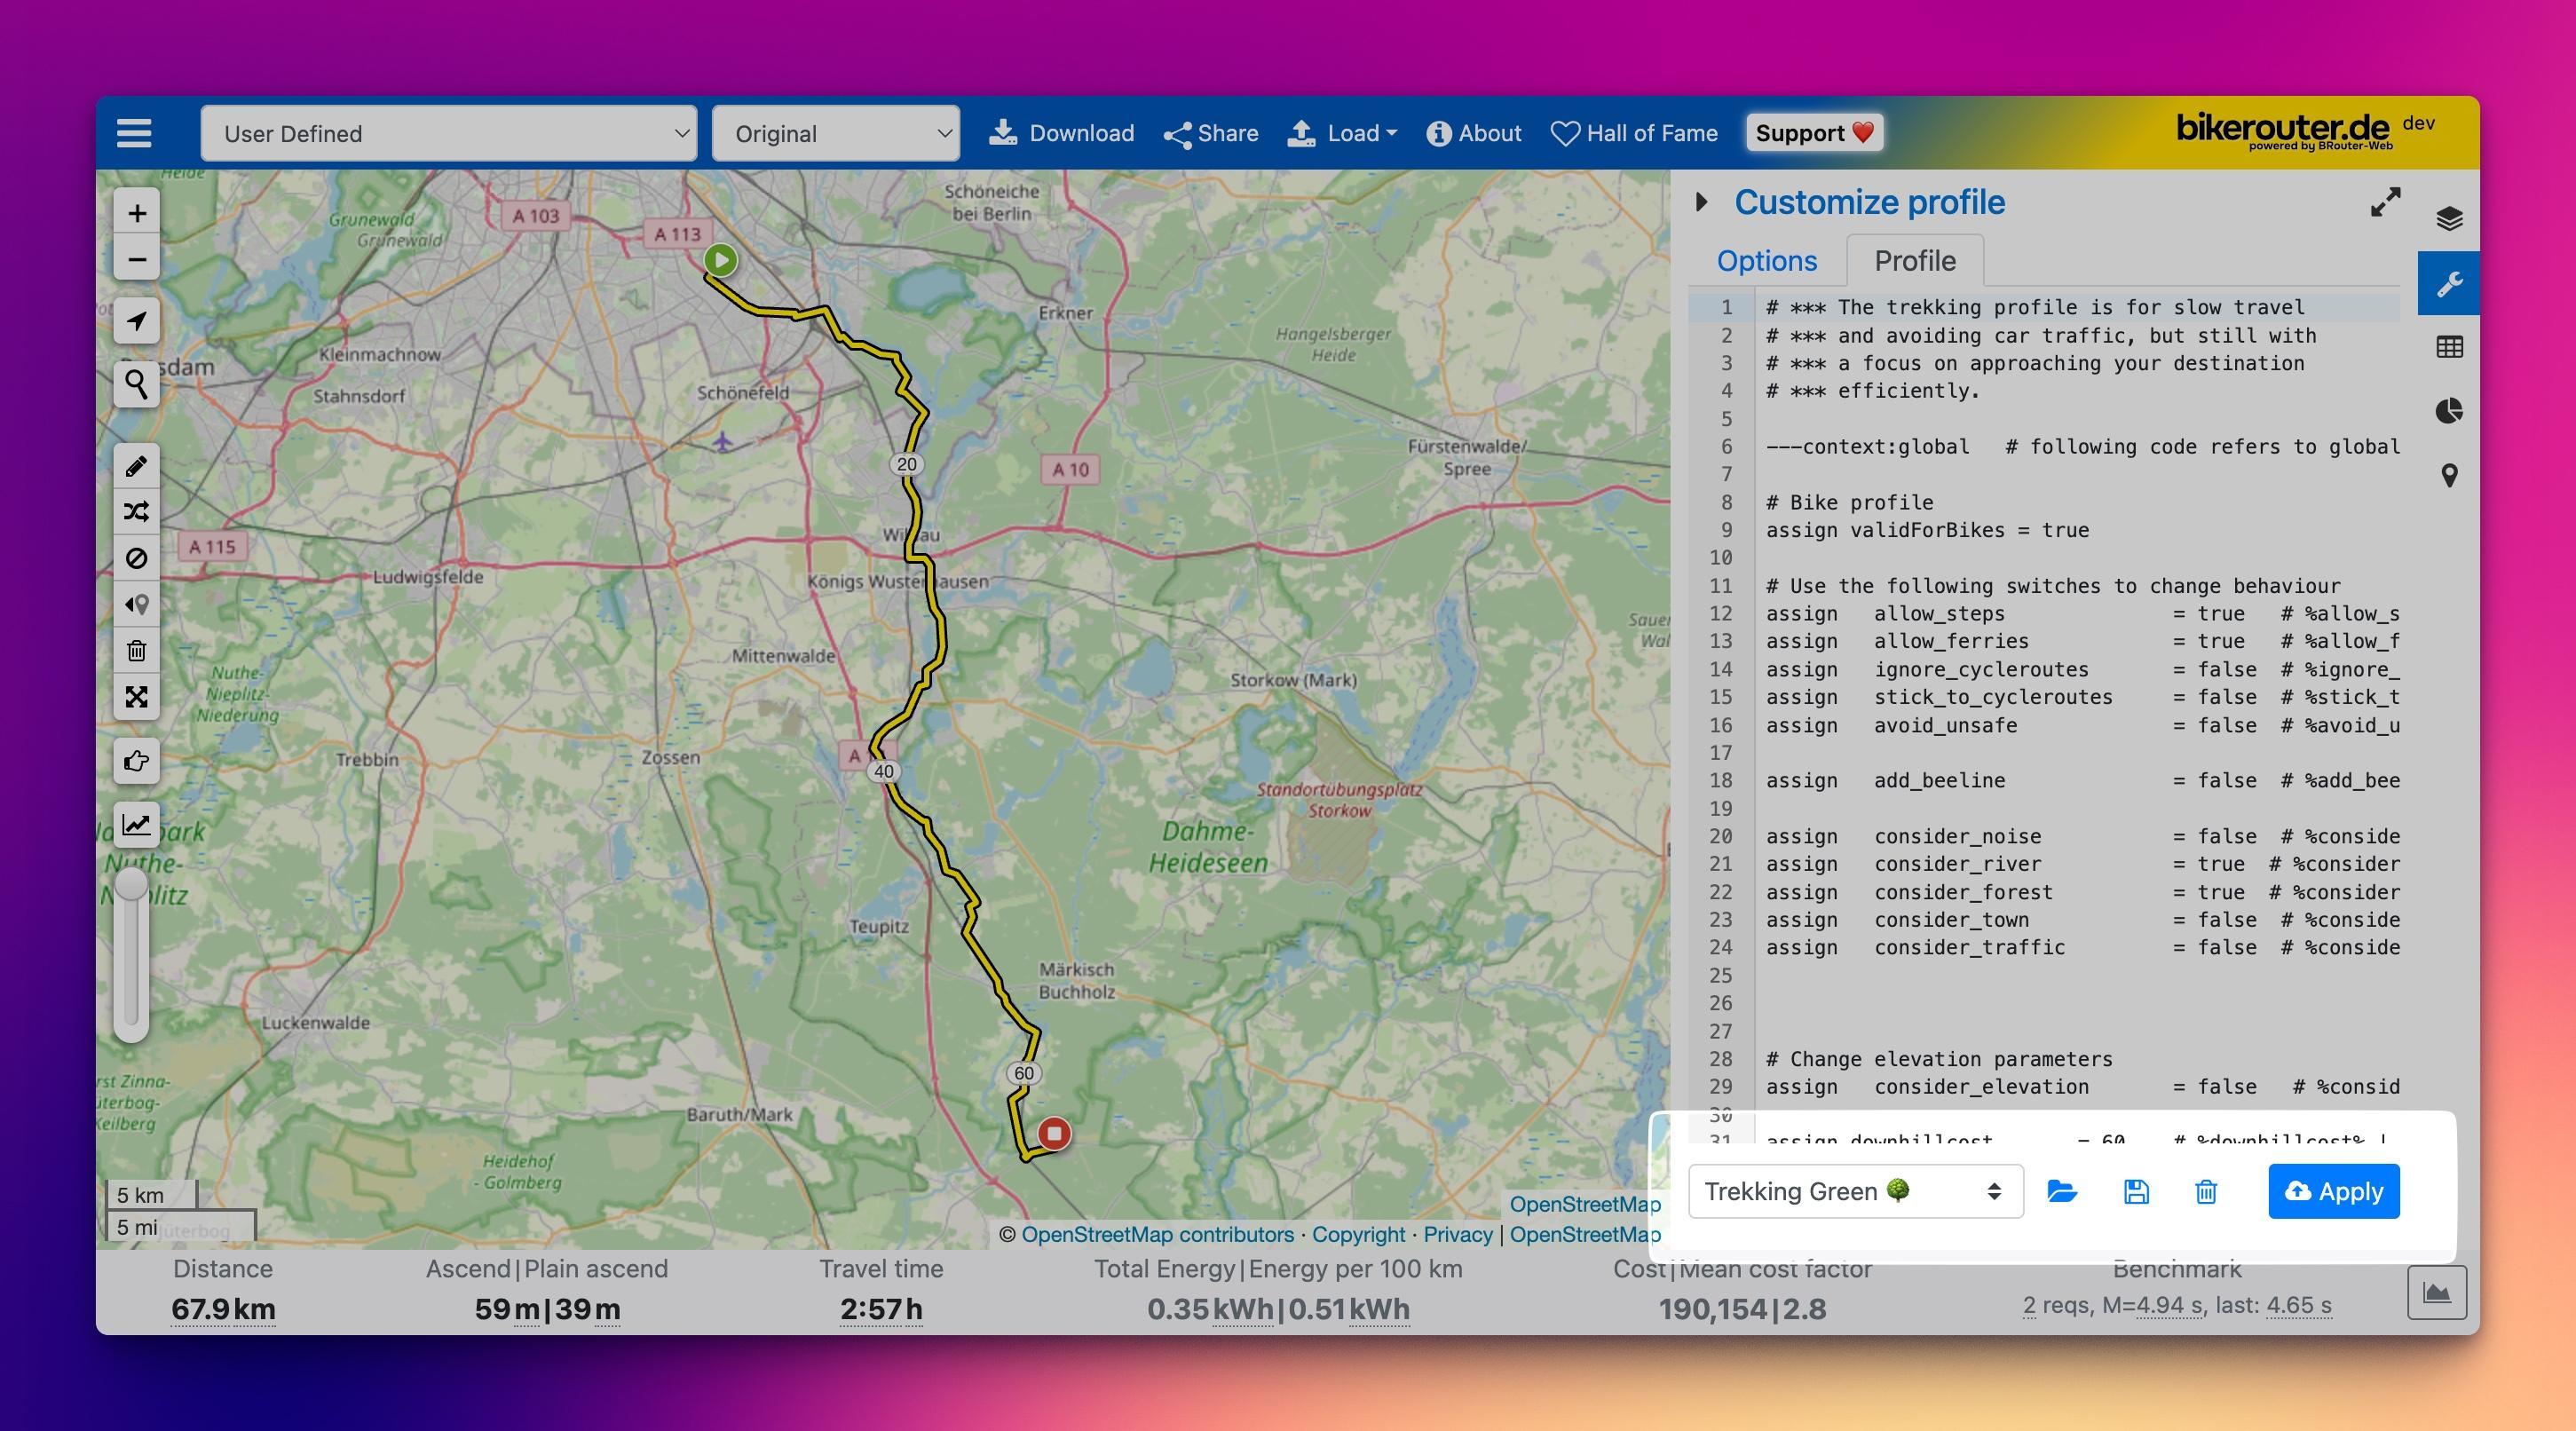Click the draw route pencil tool
Viewport: 2576px width, 1431px height.
[137, 466]
